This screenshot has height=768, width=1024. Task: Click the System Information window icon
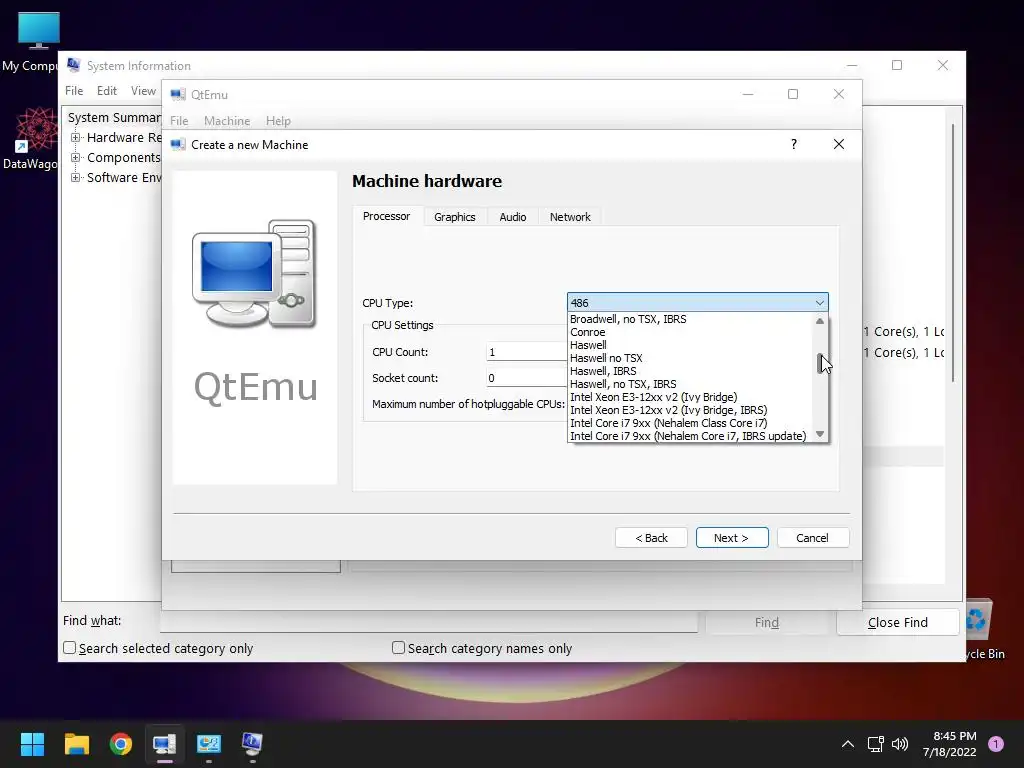[74, 65]
